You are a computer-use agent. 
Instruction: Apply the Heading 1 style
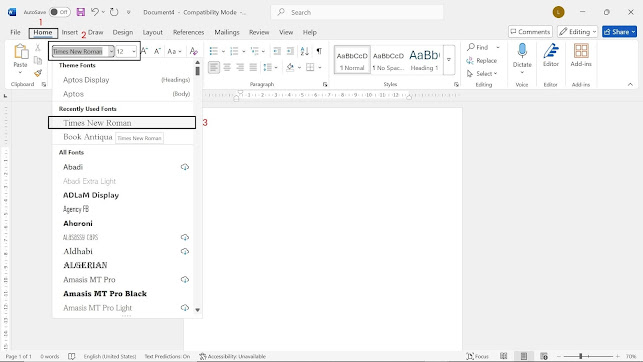pyautogui.click(x=424, y=60)
